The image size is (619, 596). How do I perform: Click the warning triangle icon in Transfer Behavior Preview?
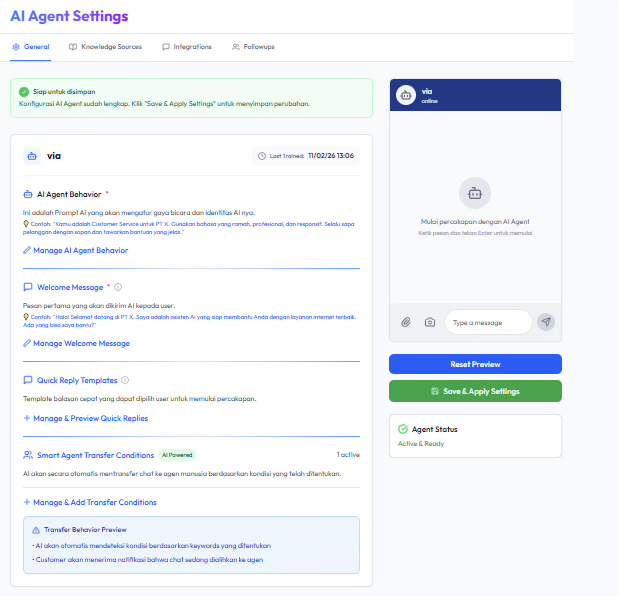(x=36, y=530)
